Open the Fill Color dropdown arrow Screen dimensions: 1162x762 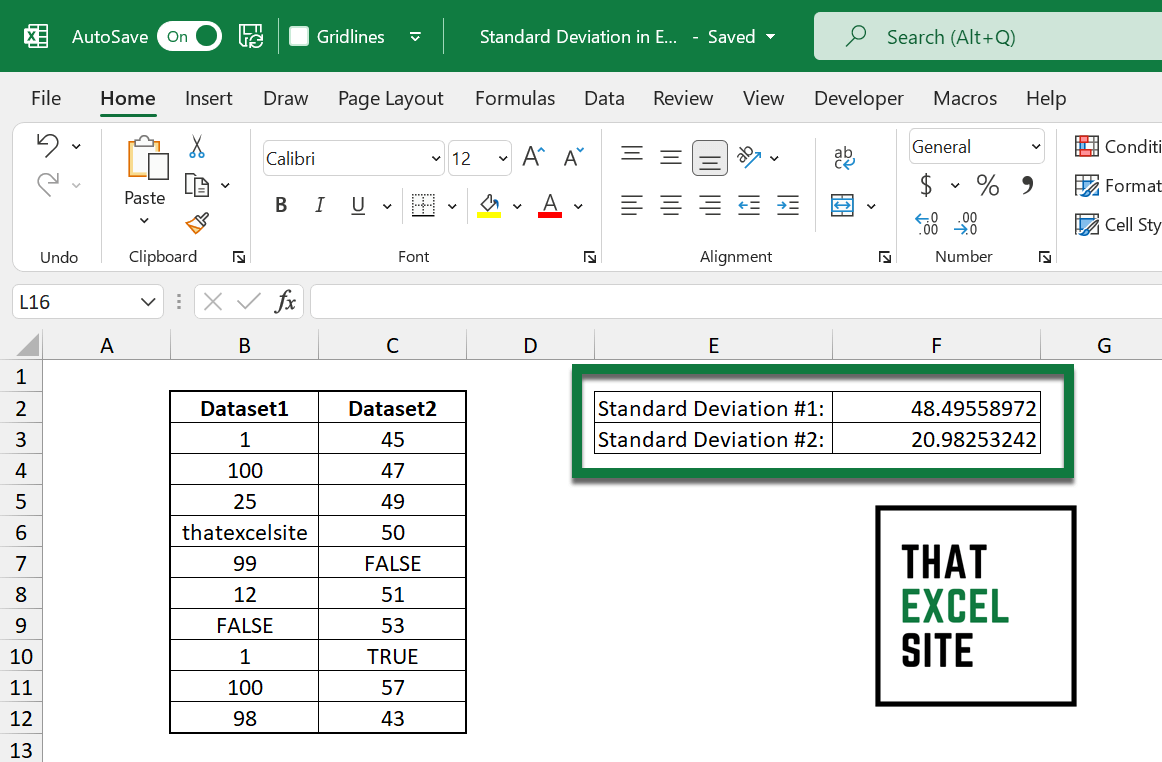pos(517,205)
